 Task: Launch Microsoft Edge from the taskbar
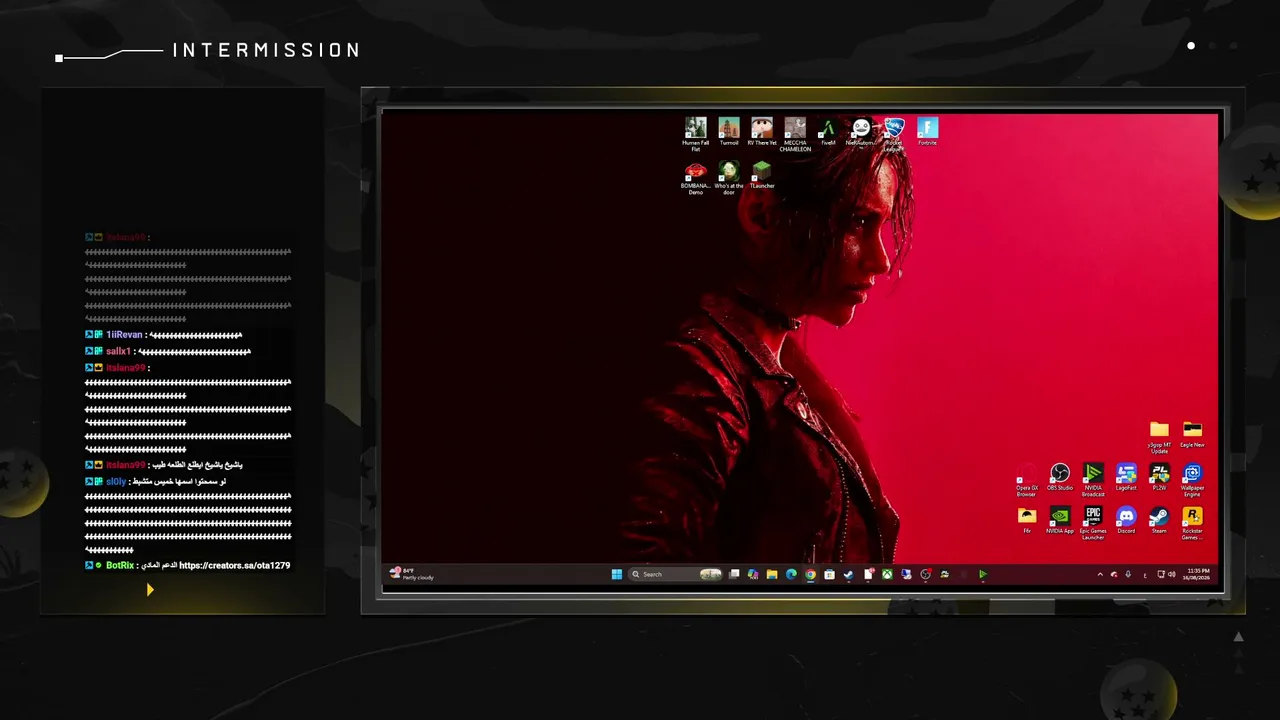791,574
